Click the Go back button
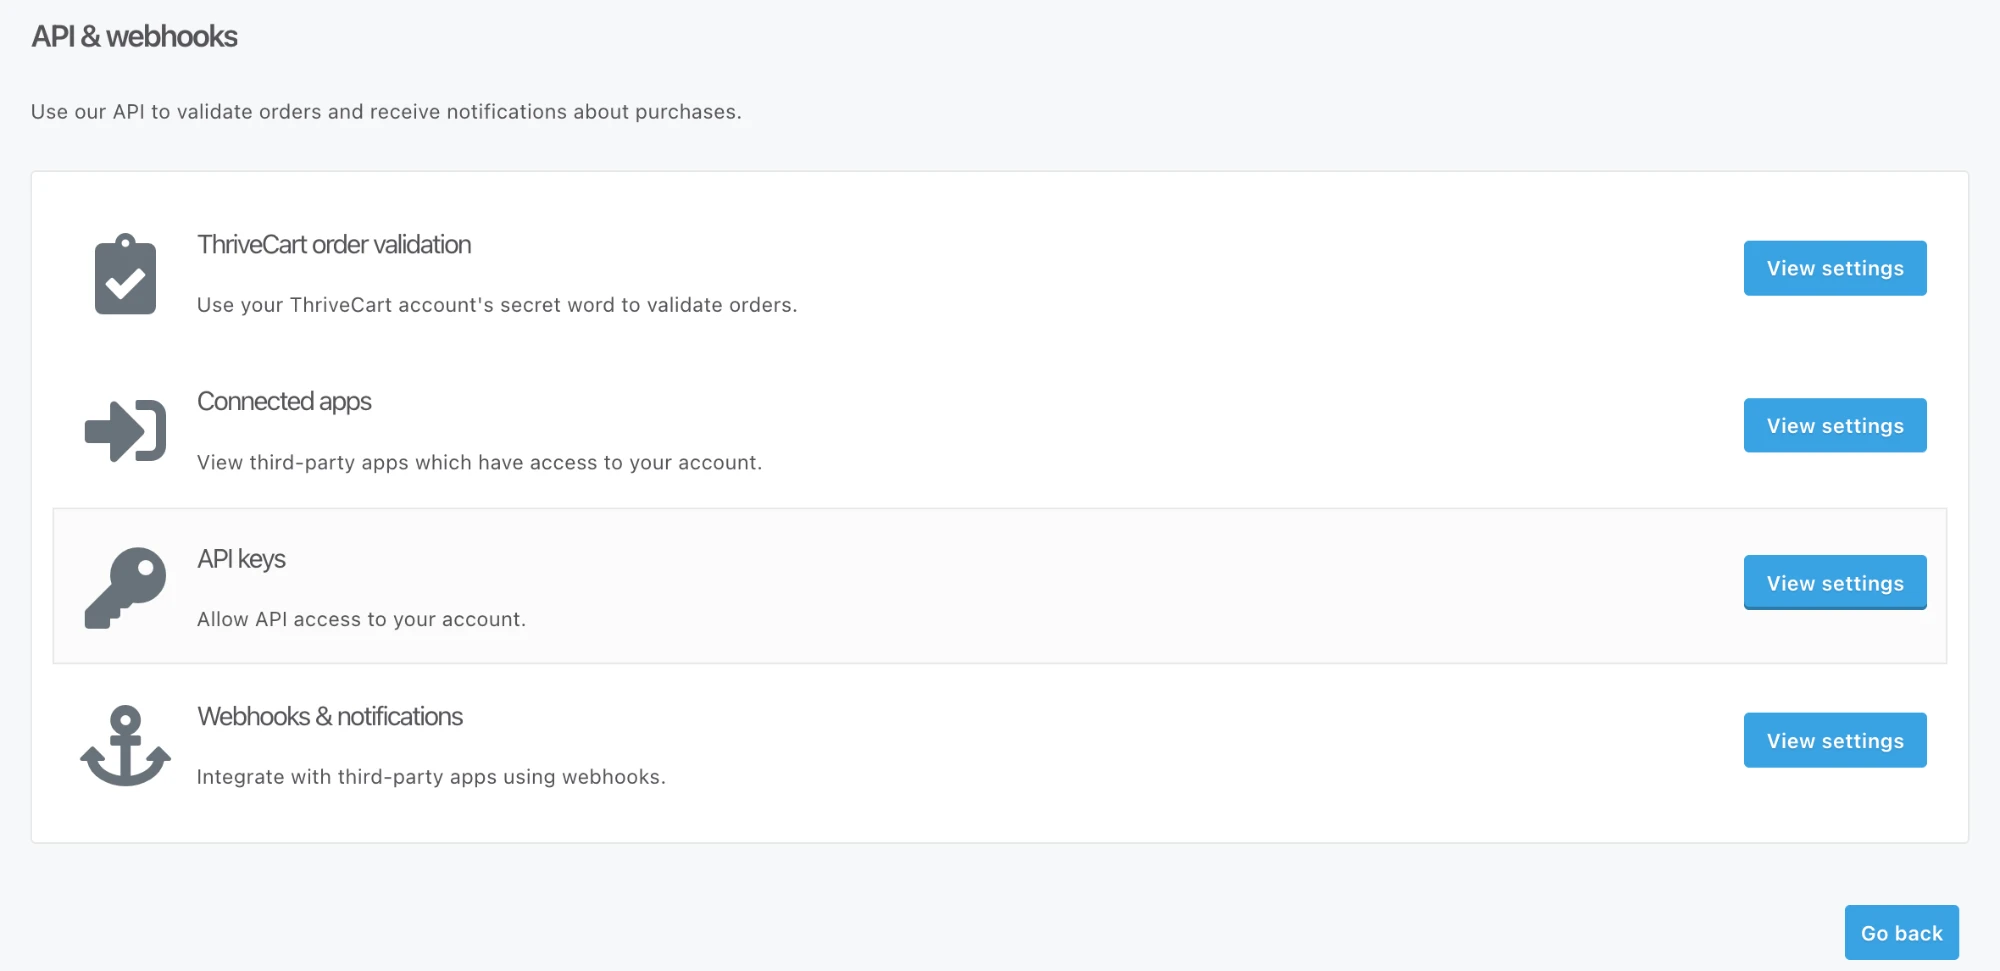The height and width of the screenshot is (971, 2000). tap(1901, 933)
